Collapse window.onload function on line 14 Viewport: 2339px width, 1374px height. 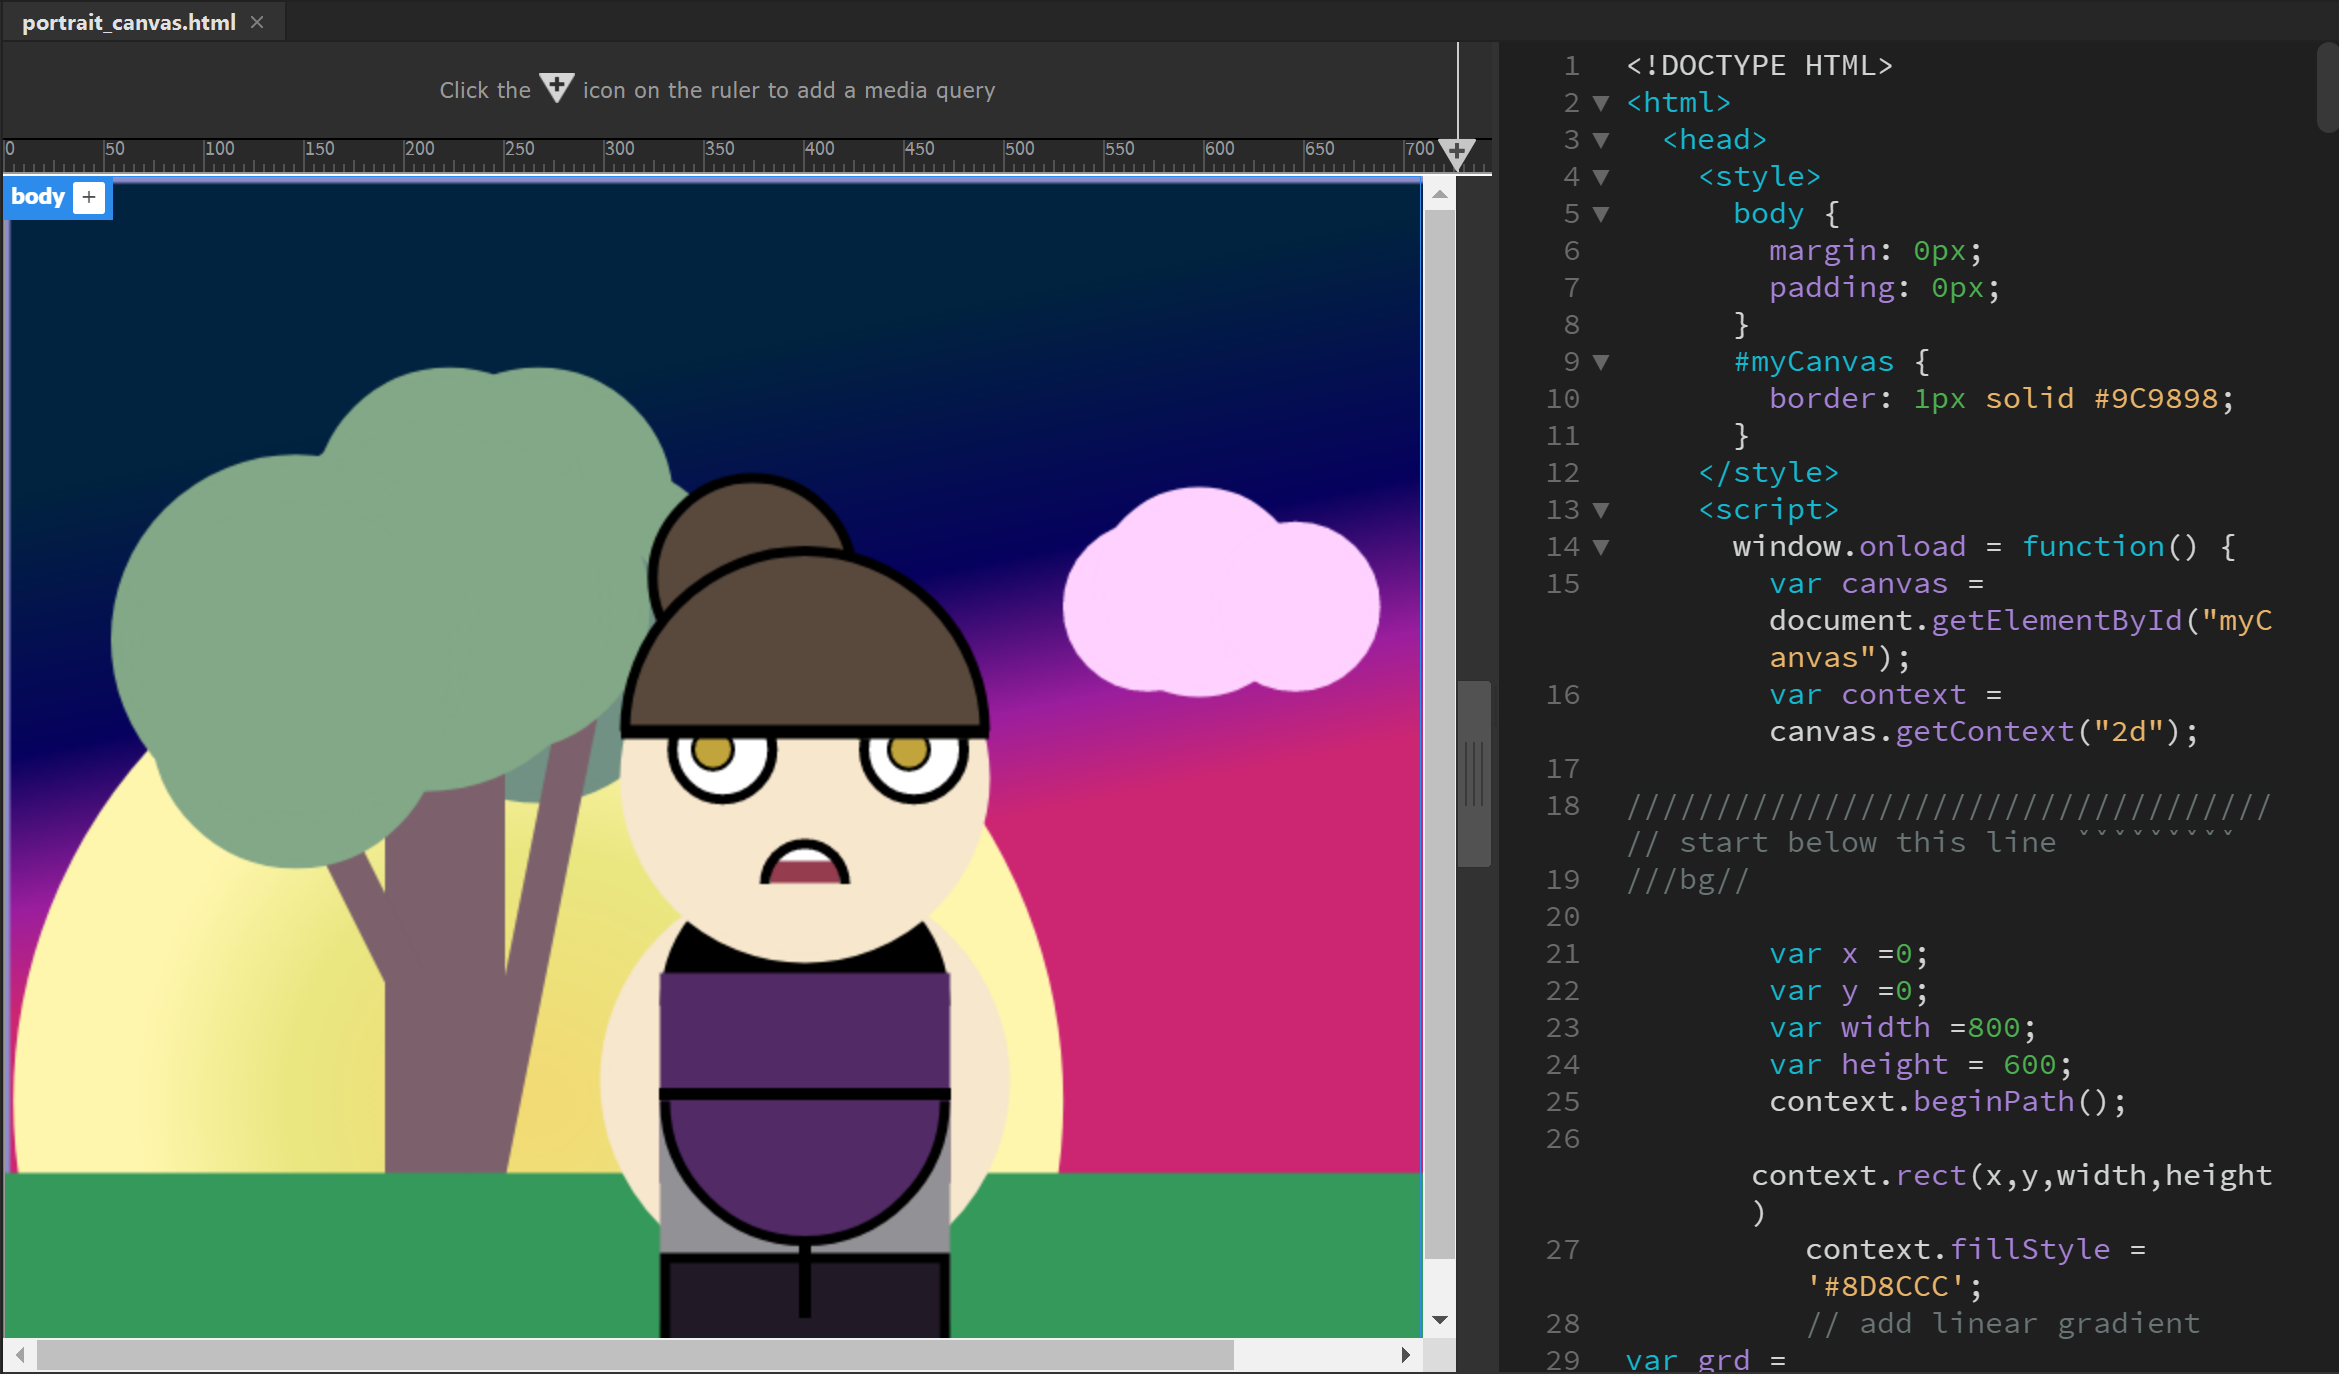(x=1601, y=547)
